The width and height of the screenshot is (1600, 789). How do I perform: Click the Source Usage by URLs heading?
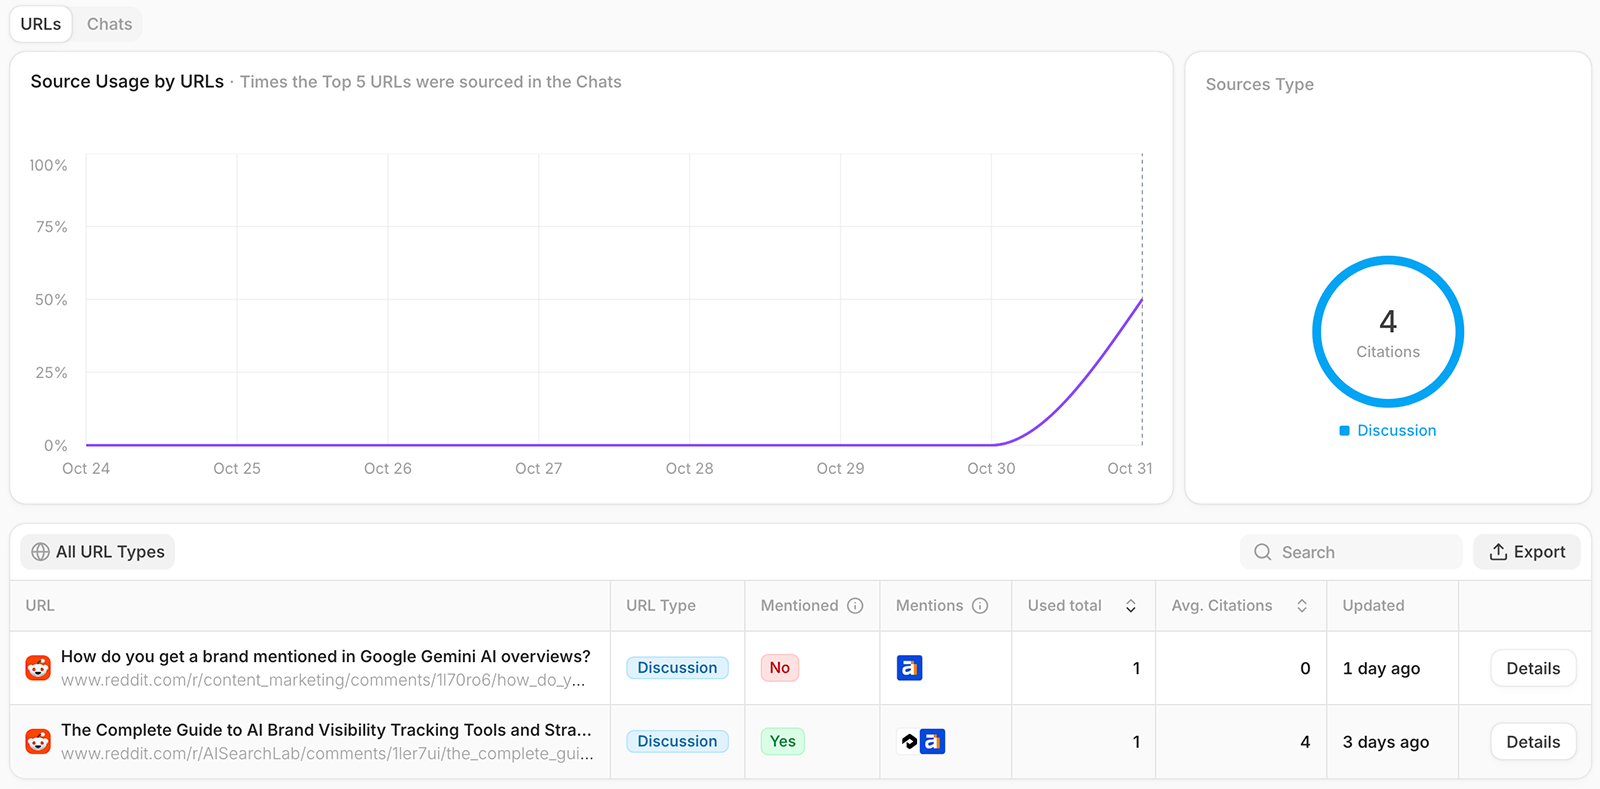point(127,82)
